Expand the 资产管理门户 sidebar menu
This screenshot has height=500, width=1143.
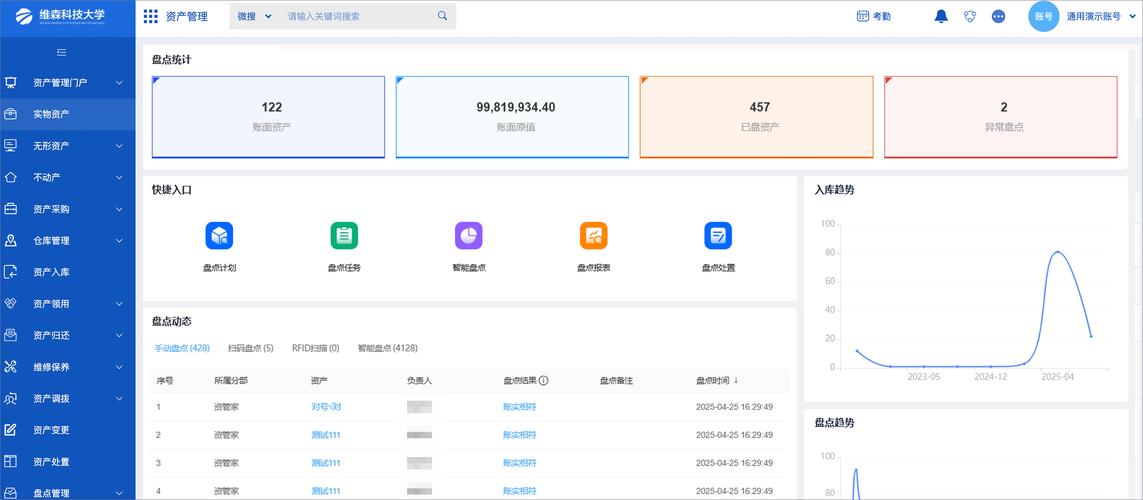point(68,83)
